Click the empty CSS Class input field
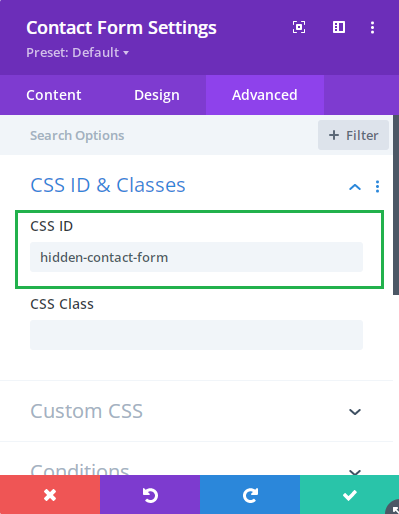 [196, 335]
